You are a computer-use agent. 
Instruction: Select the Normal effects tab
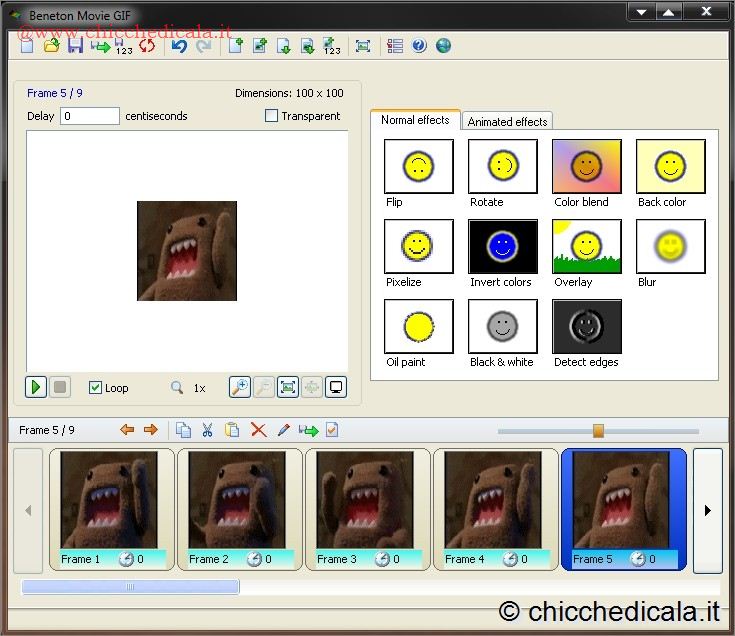point(415,120)
